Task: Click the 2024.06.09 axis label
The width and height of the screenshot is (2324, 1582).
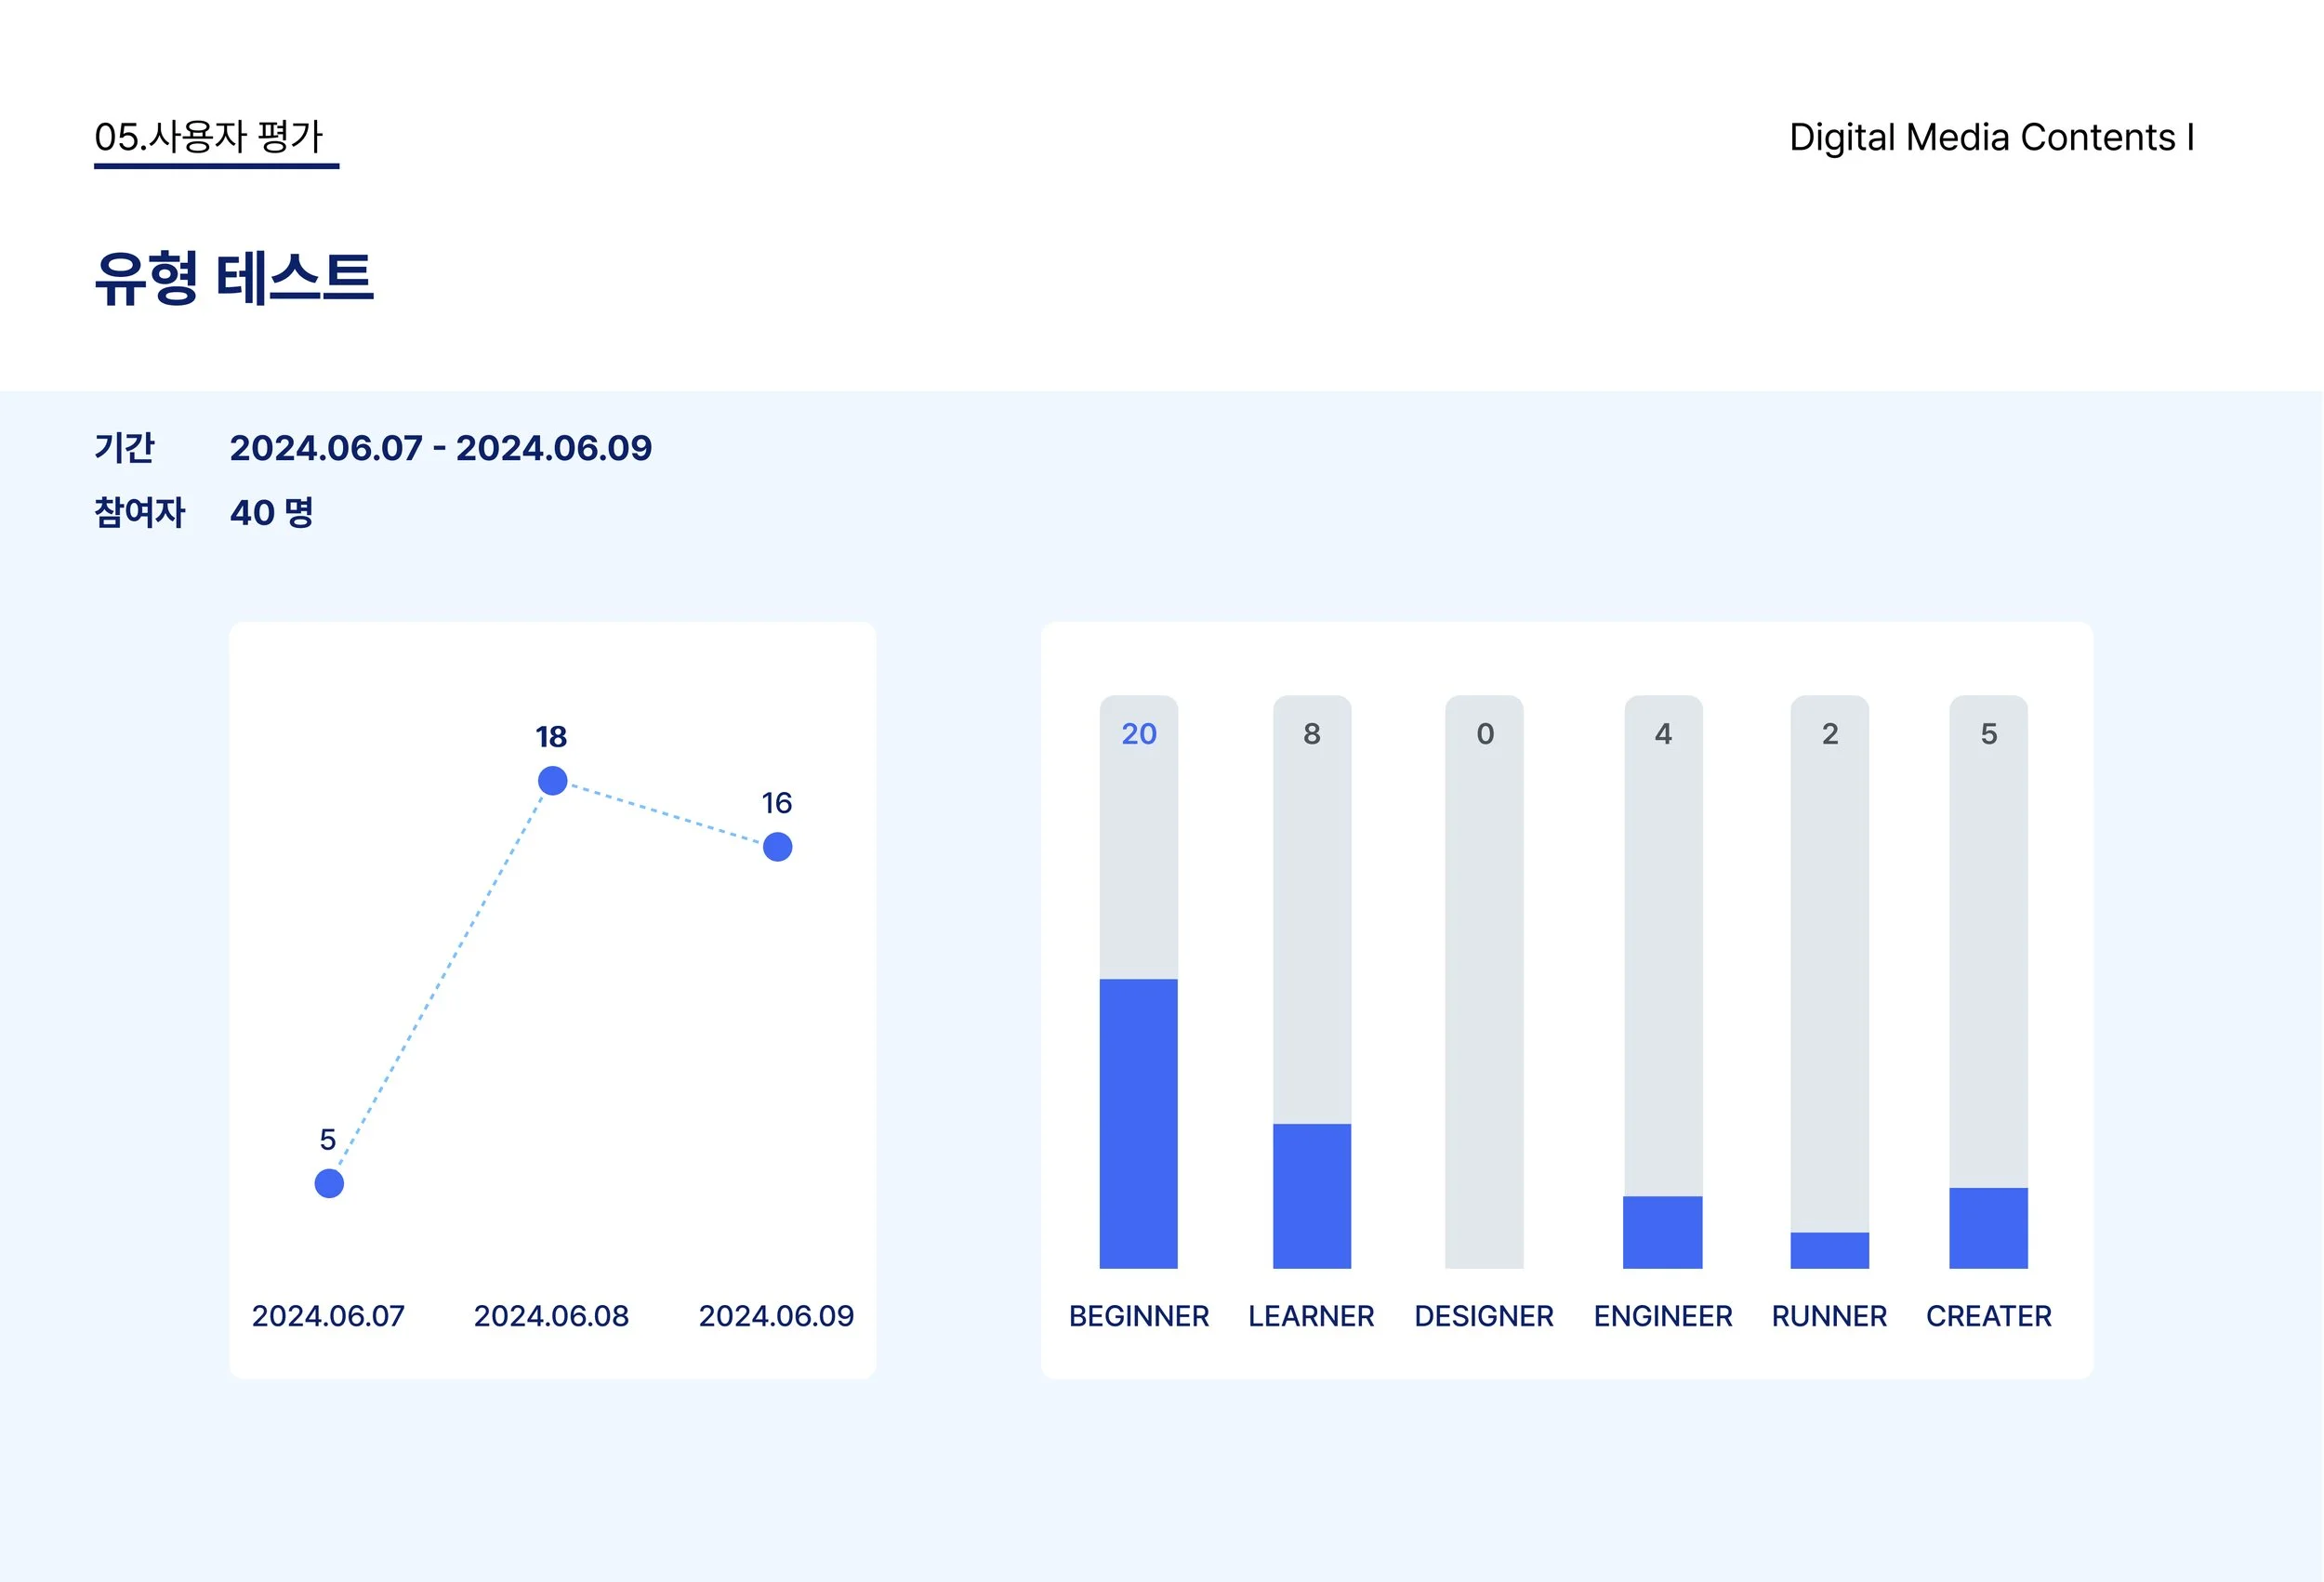Action: point(777,1316)
